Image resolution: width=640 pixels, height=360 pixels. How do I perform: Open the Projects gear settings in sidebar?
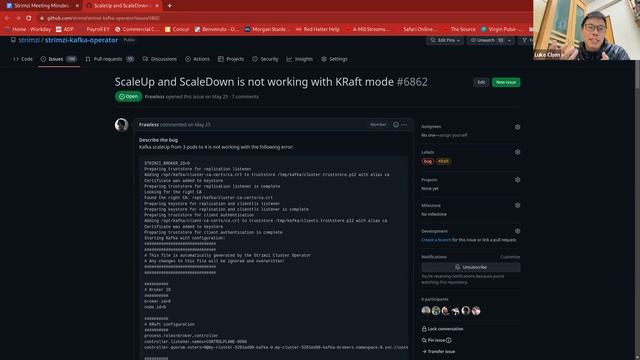[x=517, y=180]
